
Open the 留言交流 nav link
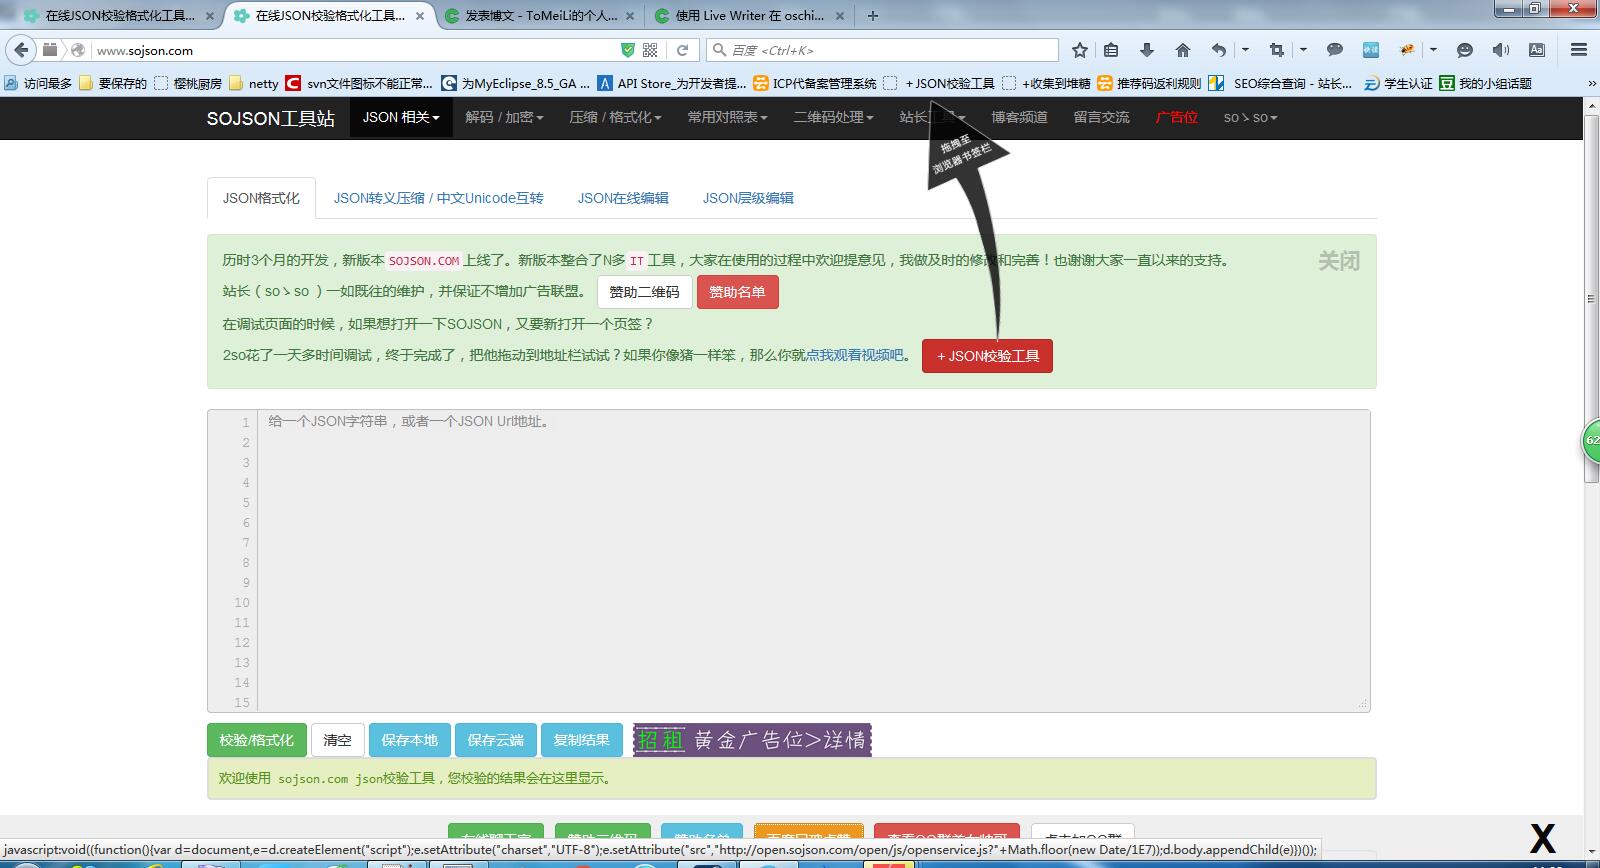(x=1101, y=117)
